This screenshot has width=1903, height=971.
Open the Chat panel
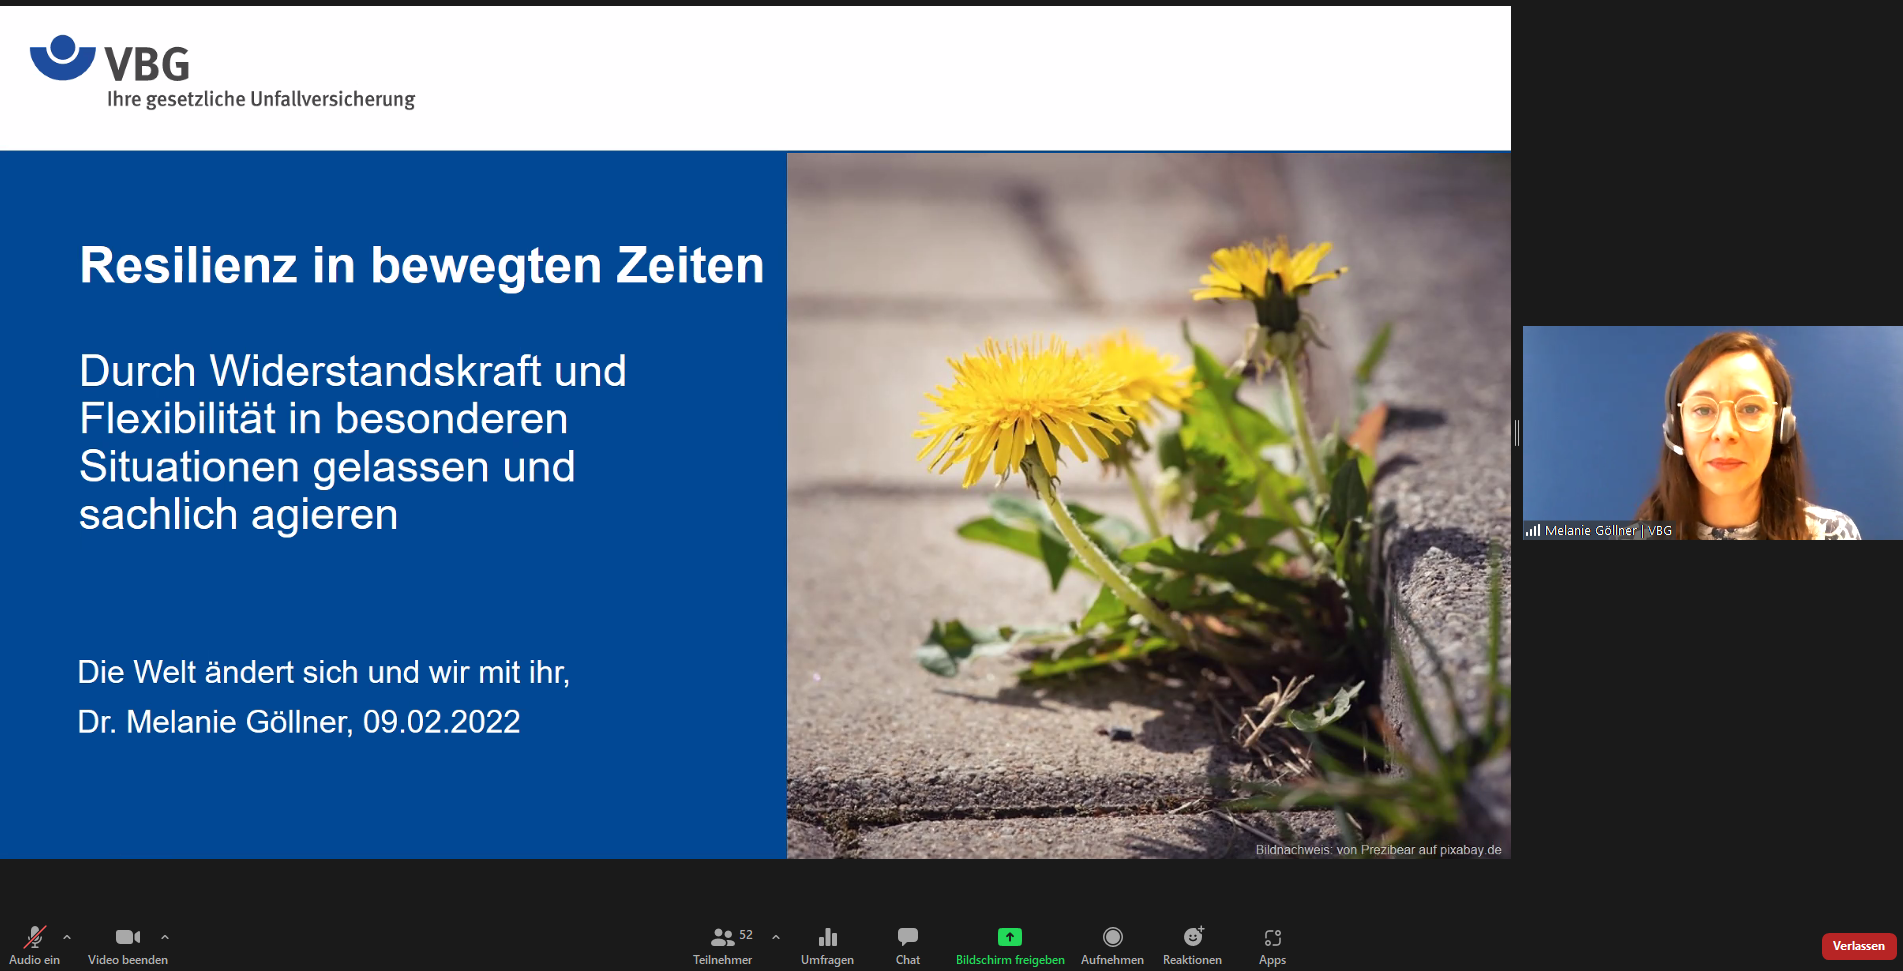tap(907, 943)
